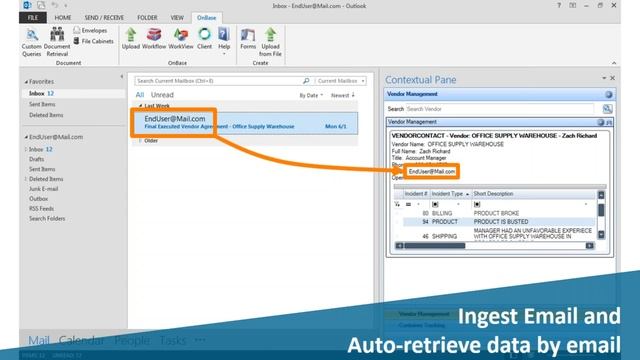
Task: Switch to the HOME tab
Action: [x=63, y=18]
